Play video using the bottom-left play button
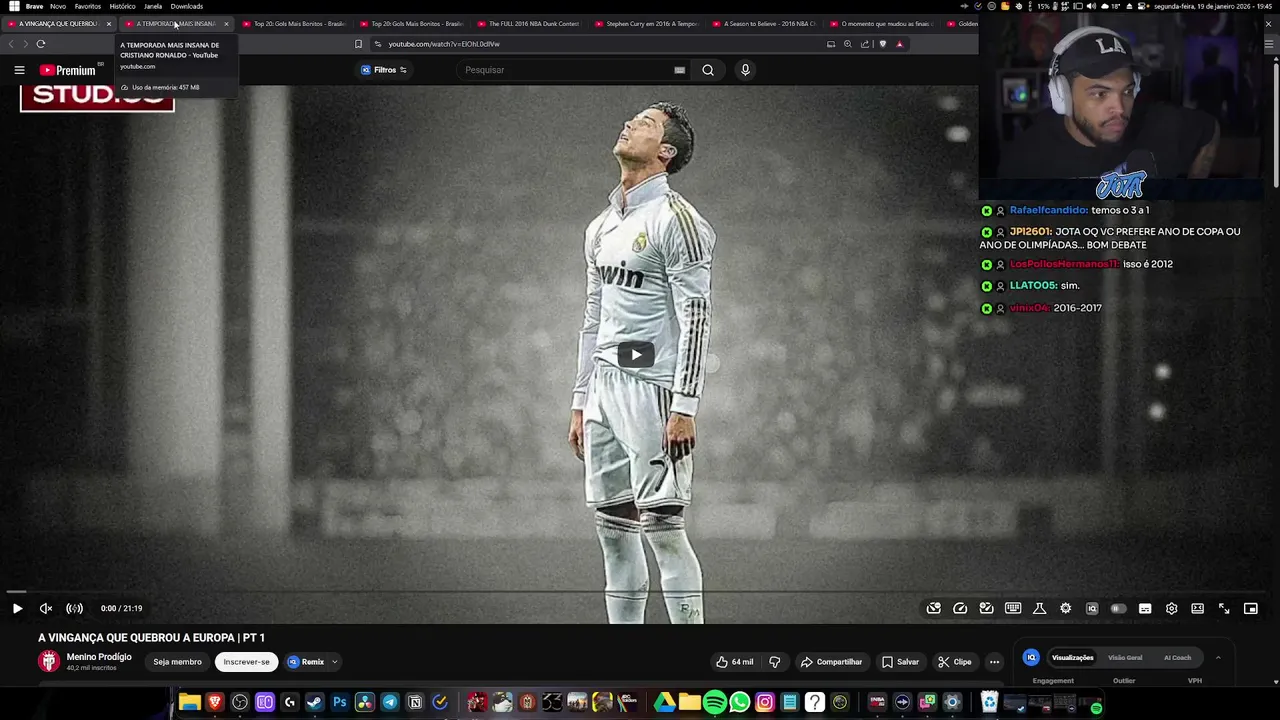 tap(17, 608)
